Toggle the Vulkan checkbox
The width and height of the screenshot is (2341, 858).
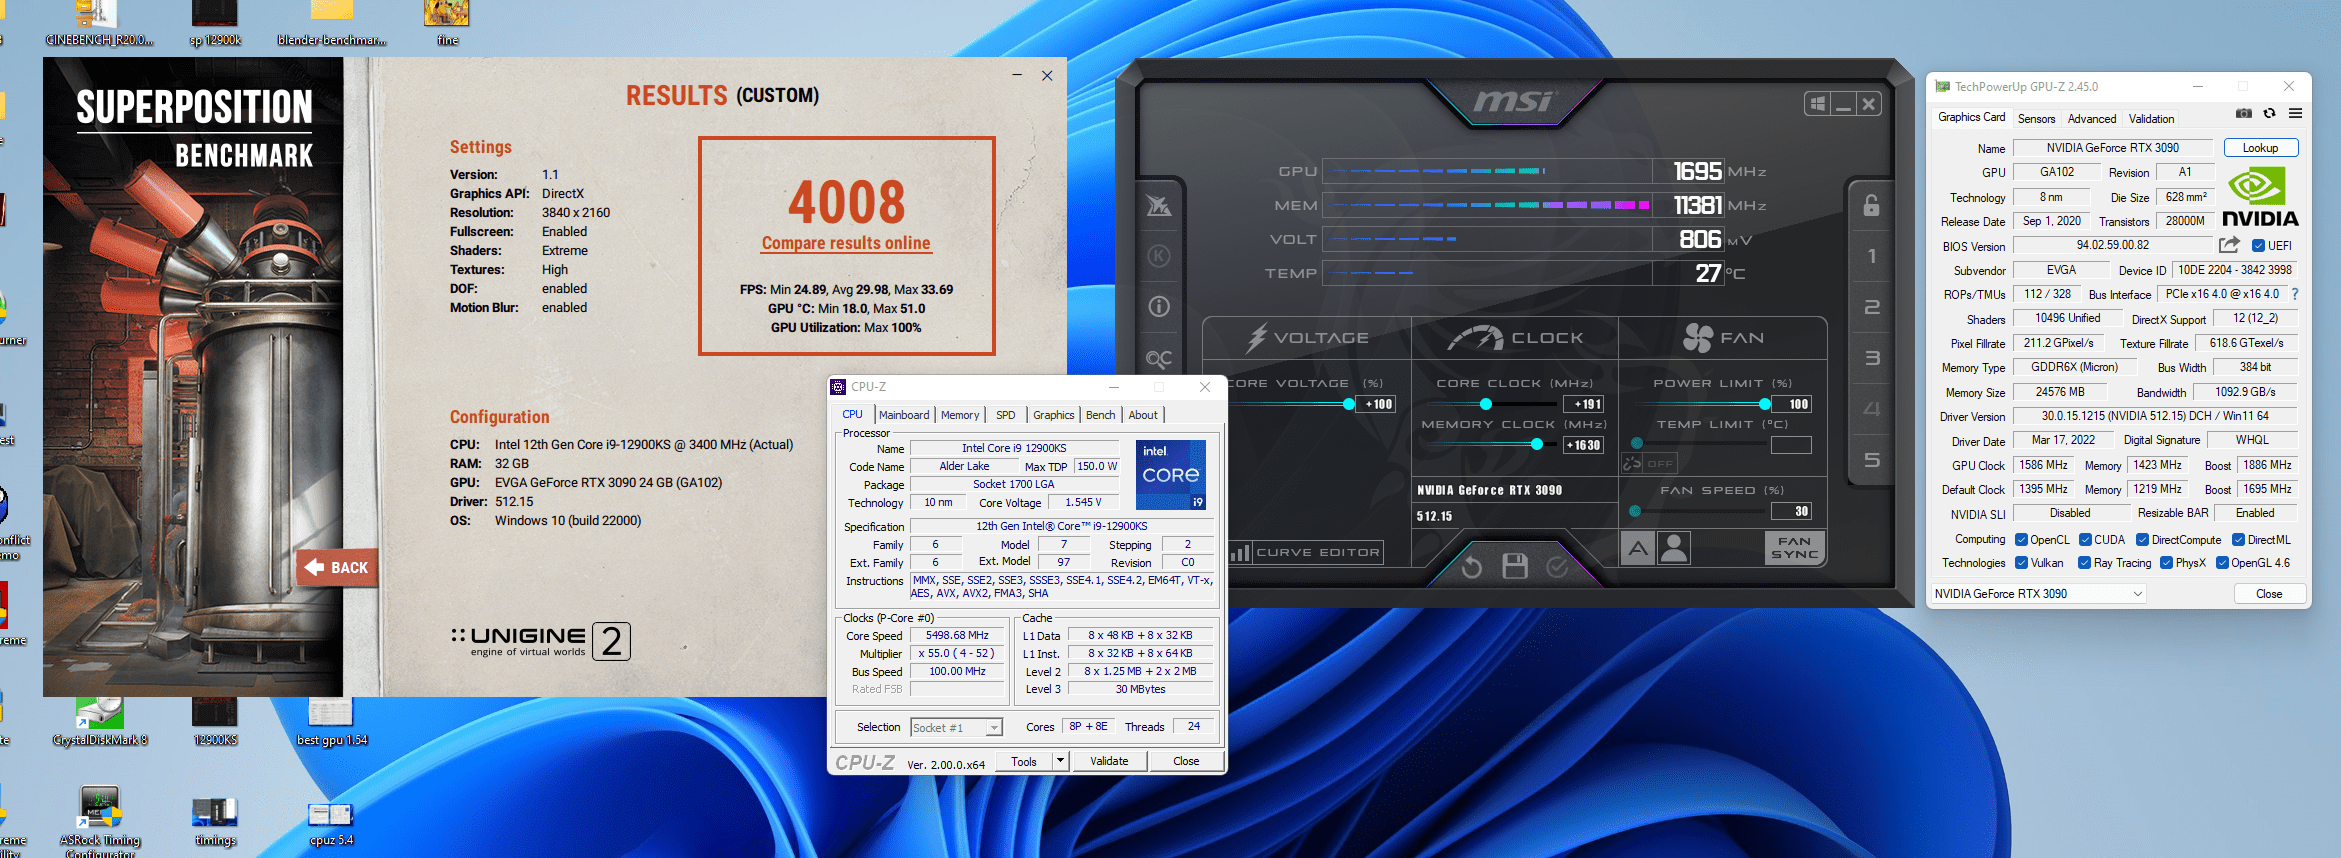click(x=2021, y=563)
